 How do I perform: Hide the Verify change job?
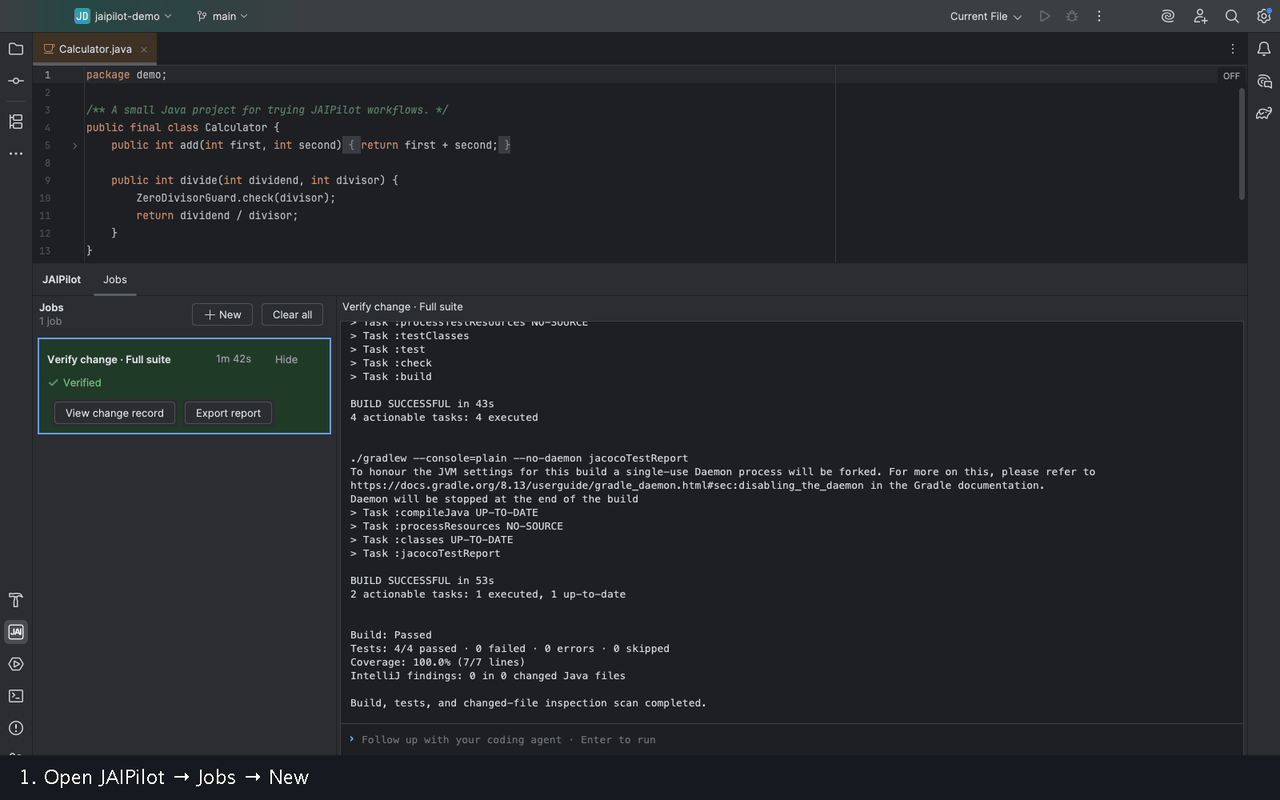click(287, 359)
